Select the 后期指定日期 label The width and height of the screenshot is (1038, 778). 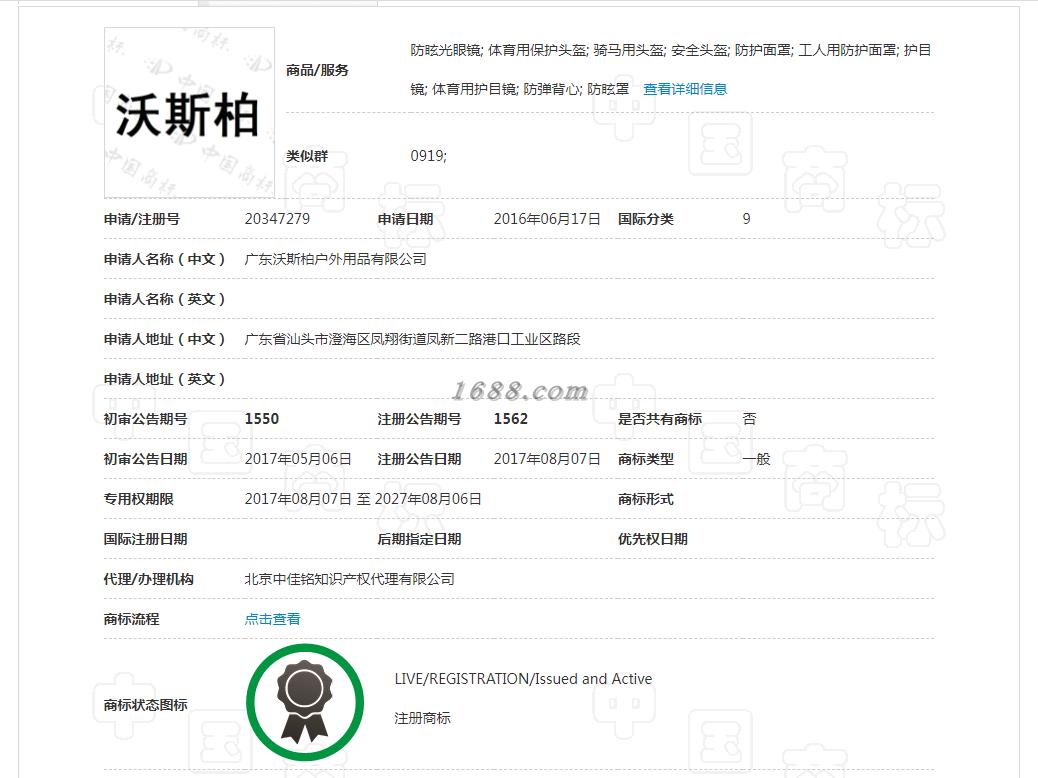point(419,539)
